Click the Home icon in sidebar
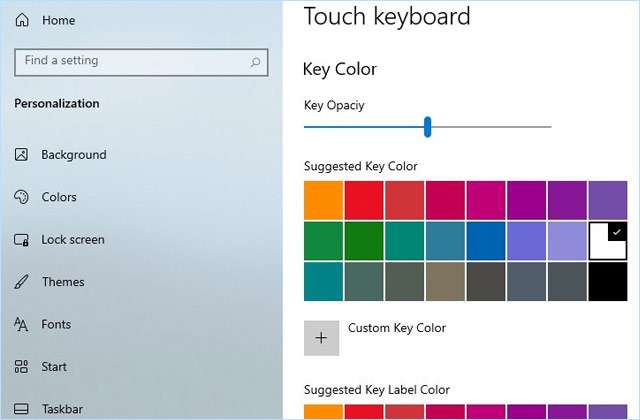The image size is (640, 420). 22,20
